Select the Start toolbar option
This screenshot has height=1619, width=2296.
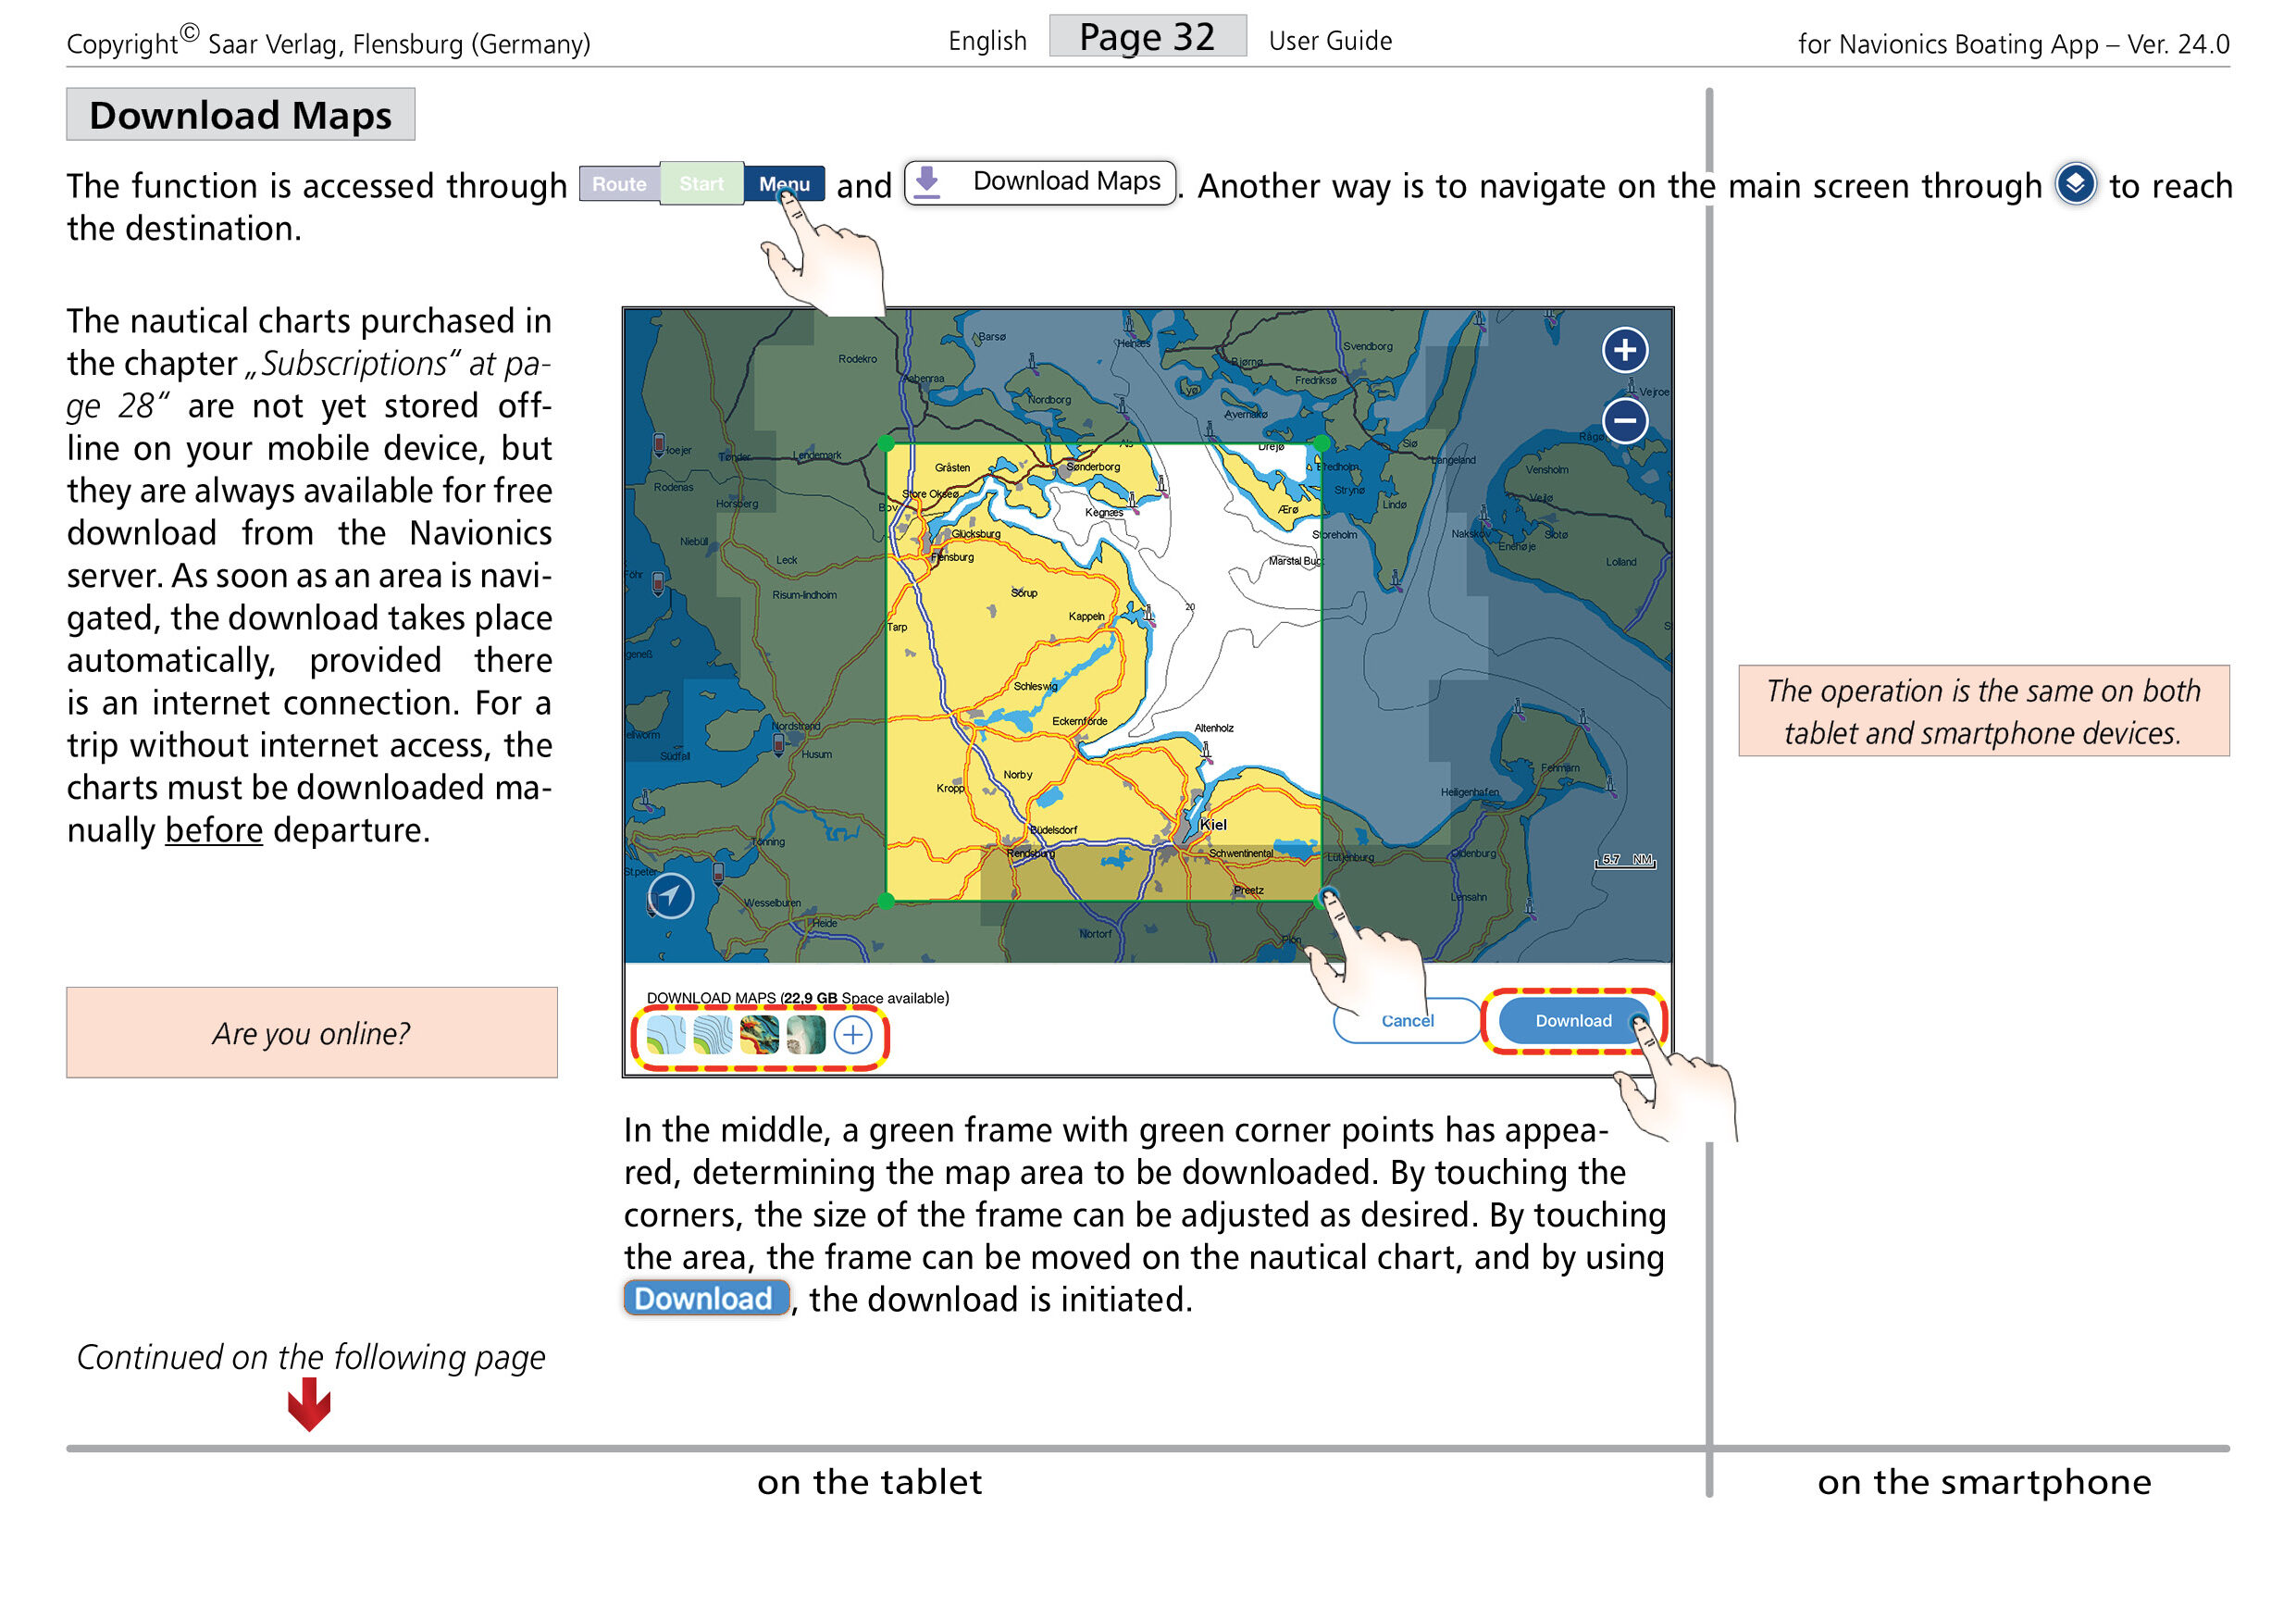[702, 183]
